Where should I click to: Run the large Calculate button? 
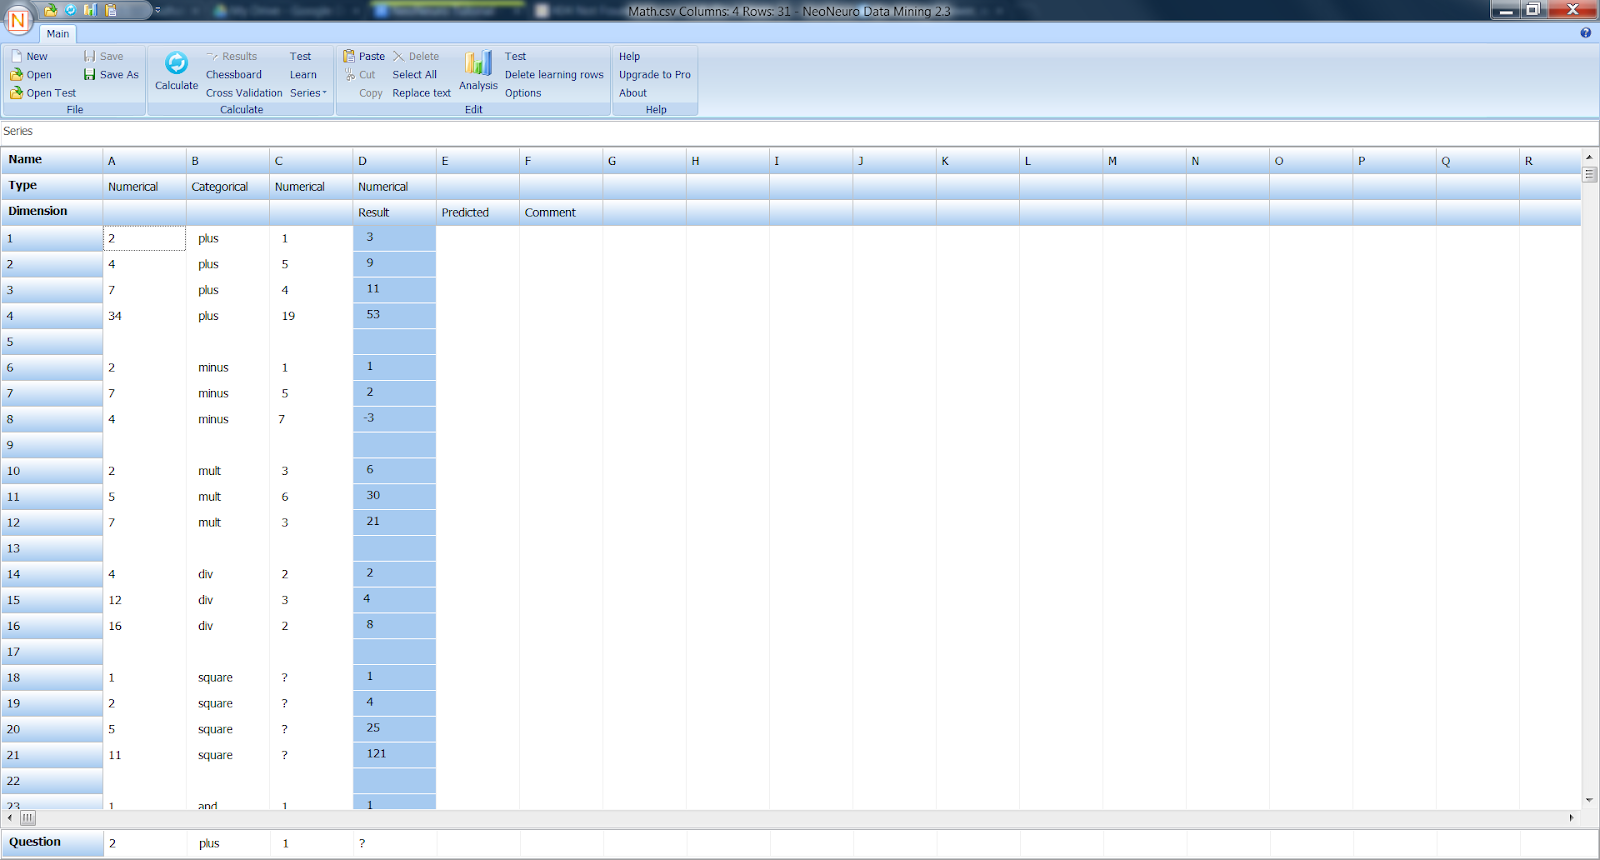[176, 71]
